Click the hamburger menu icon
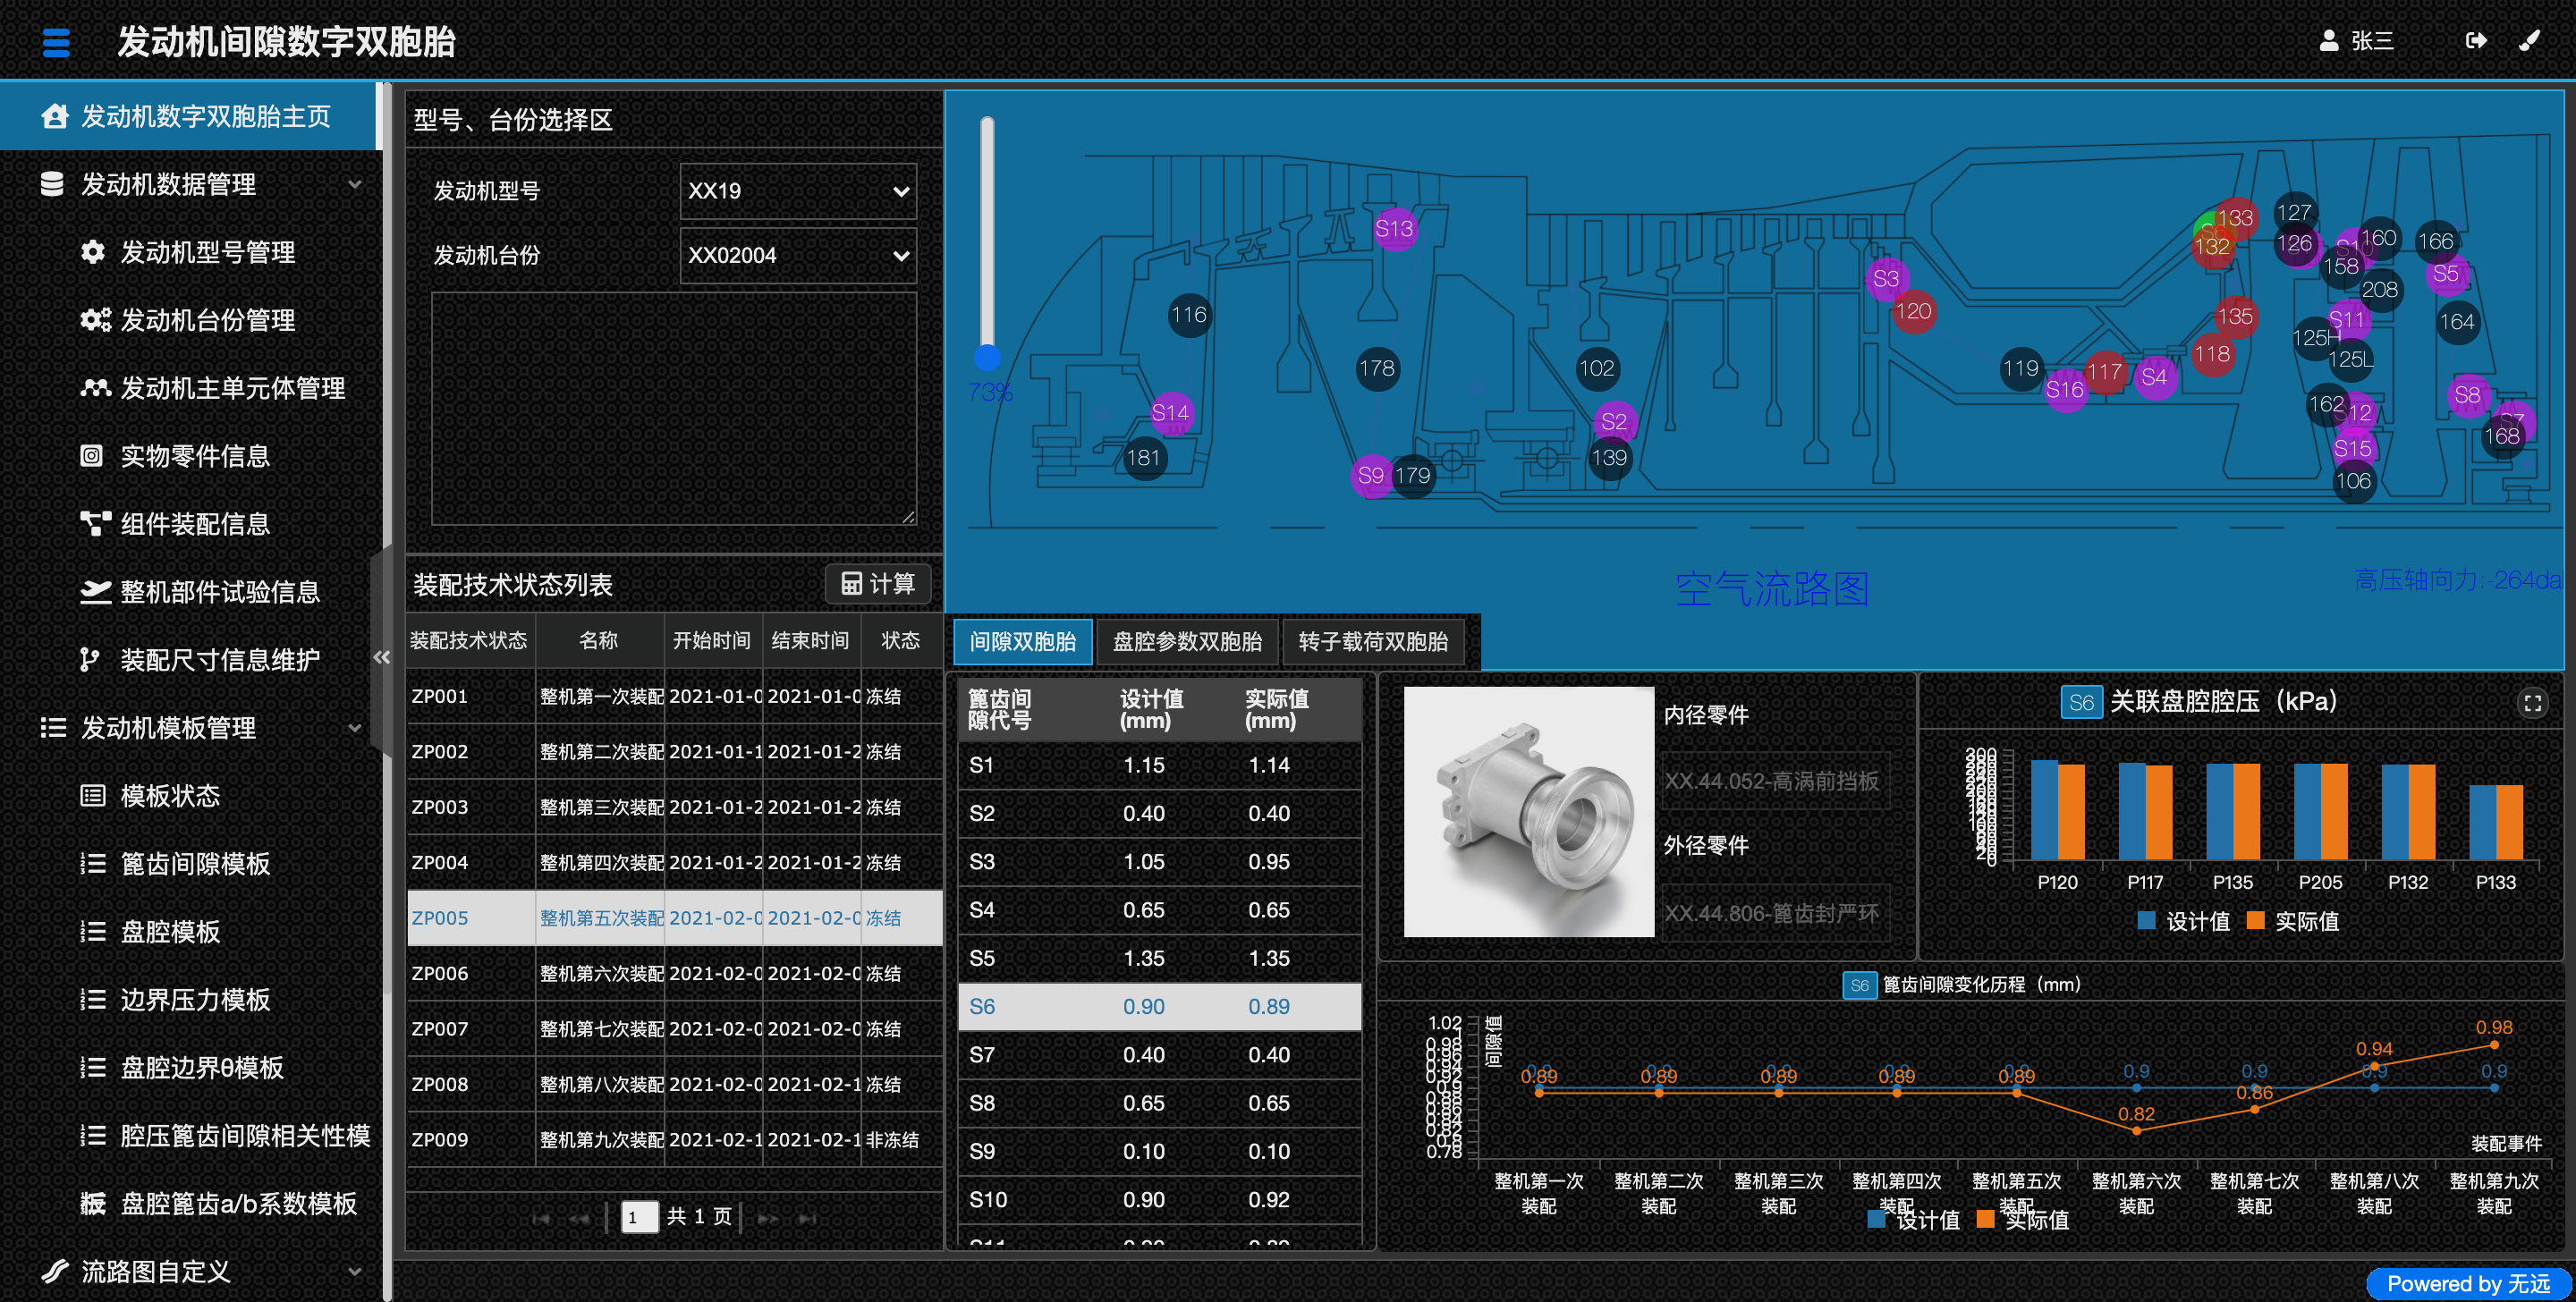 point(56,42)
